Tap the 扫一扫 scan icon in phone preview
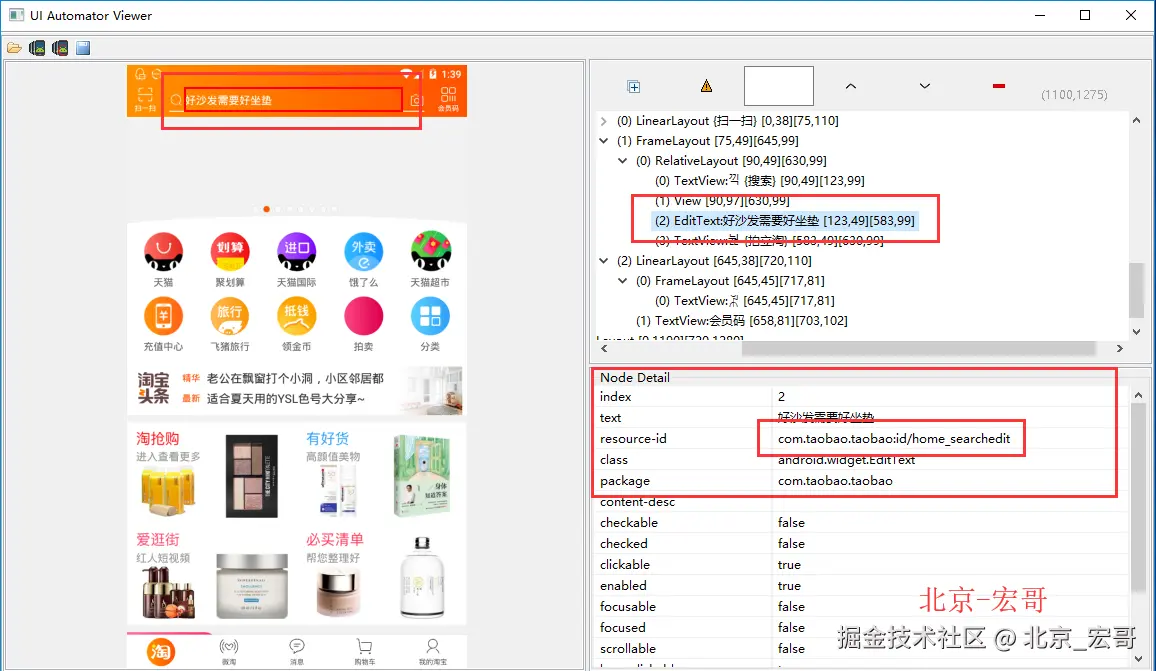The image size is (1156, 671). point(144,99)
